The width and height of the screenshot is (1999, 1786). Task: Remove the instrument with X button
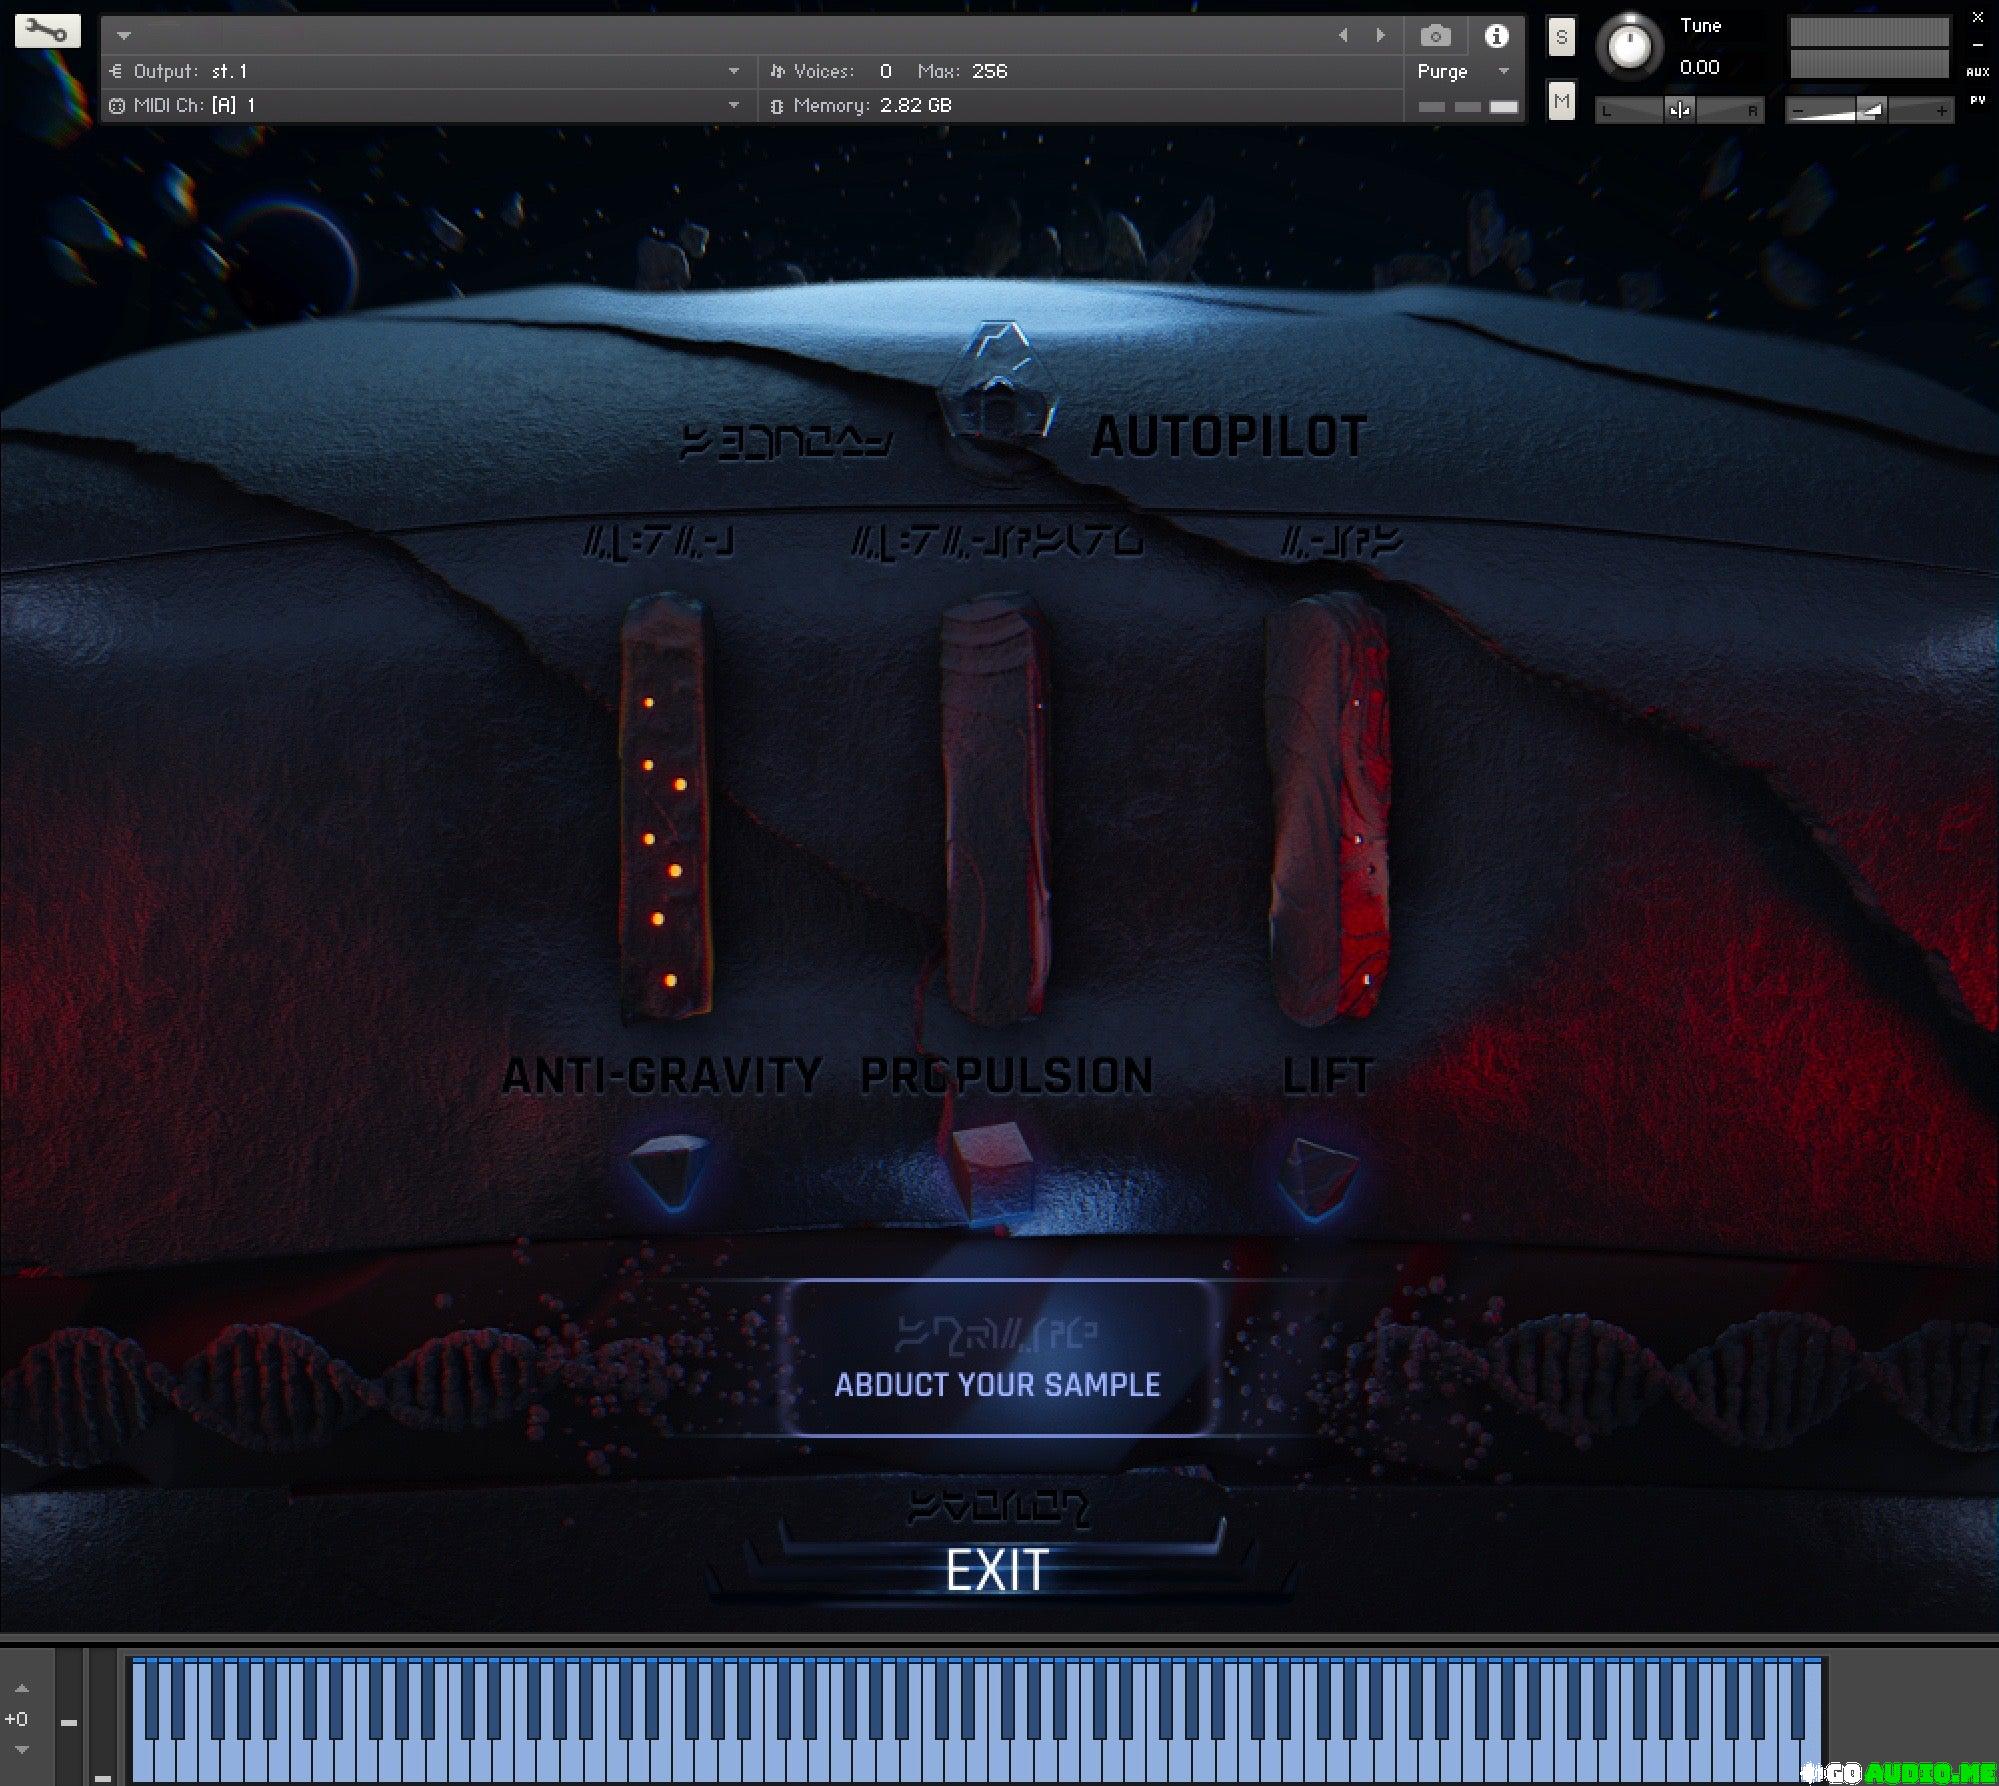1977,17
